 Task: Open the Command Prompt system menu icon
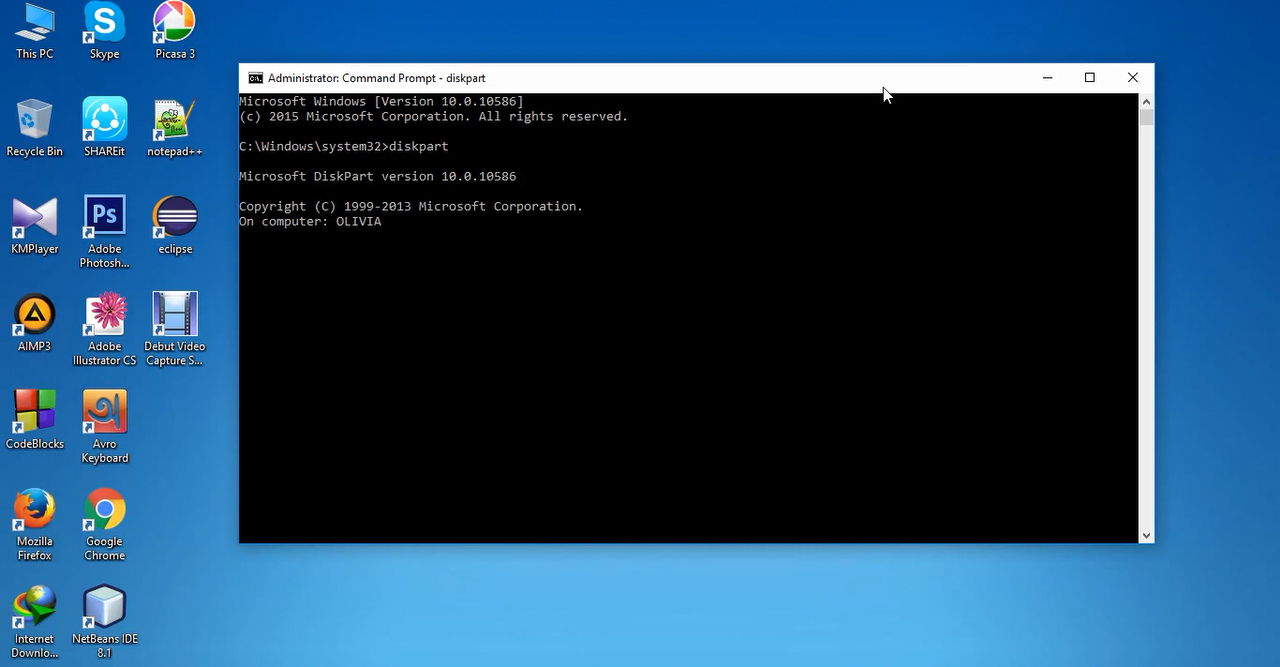point(255,78)
